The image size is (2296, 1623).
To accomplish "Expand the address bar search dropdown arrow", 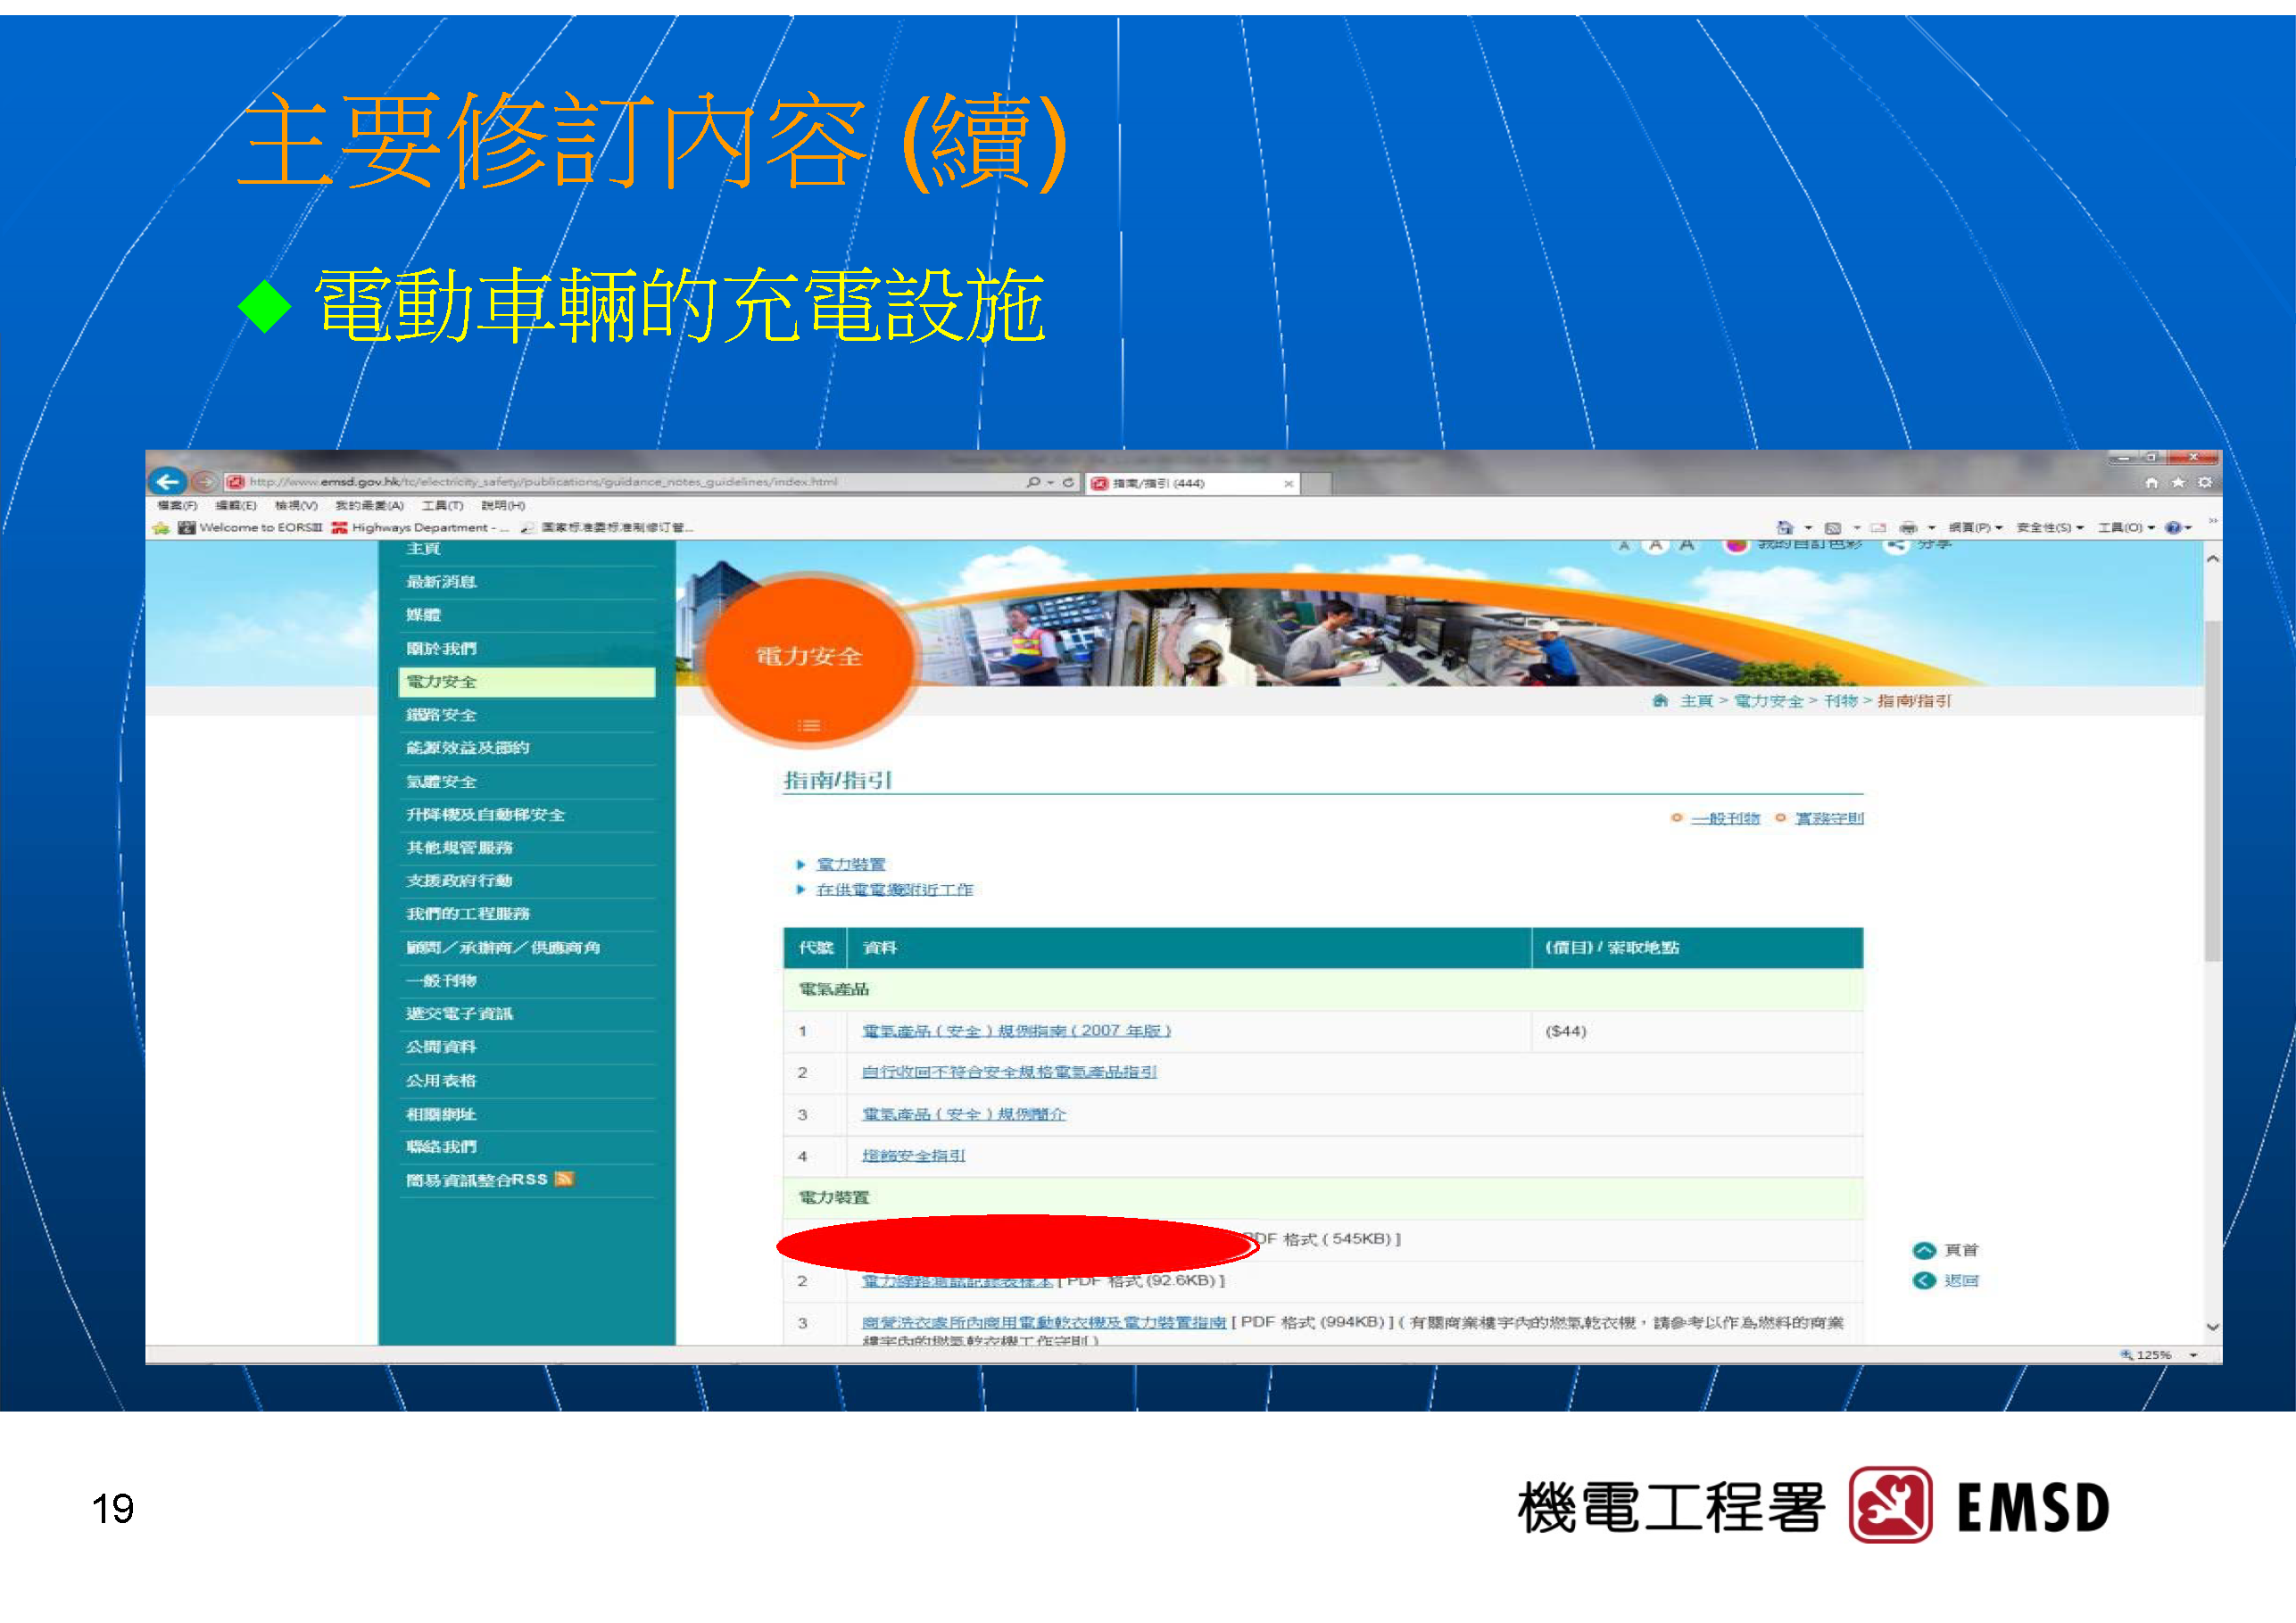I will [x=1050, y=483].
